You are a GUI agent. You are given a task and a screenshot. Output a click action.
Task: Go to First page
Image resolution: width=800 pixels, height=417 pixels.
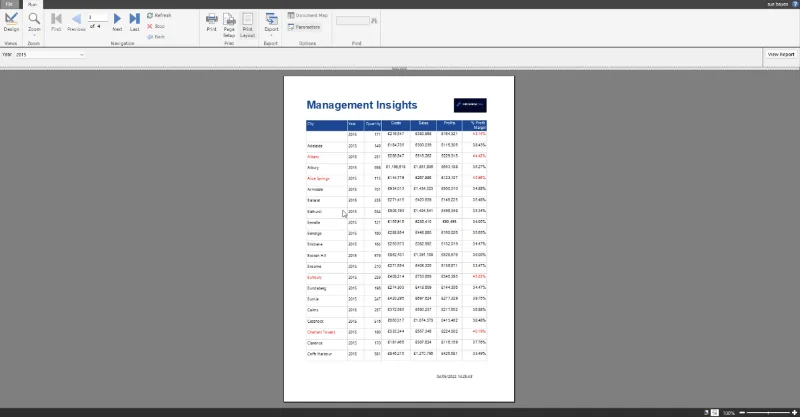point(56,22)
